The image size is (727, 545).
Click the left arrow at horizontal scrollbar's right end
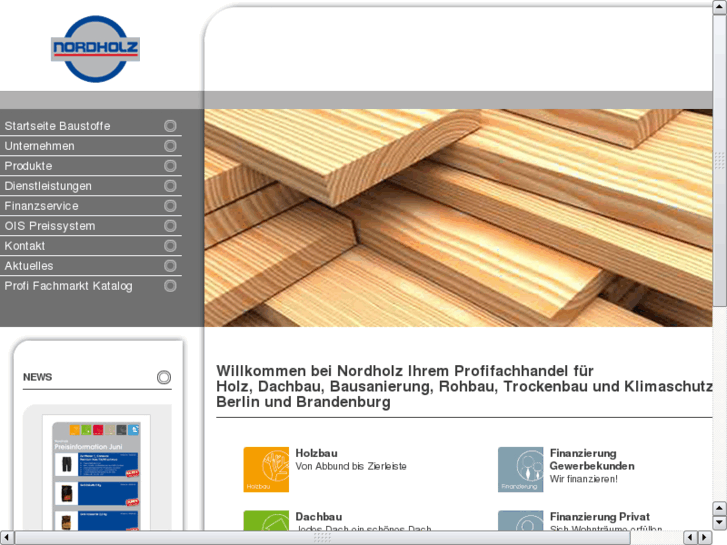coord(691,538)
